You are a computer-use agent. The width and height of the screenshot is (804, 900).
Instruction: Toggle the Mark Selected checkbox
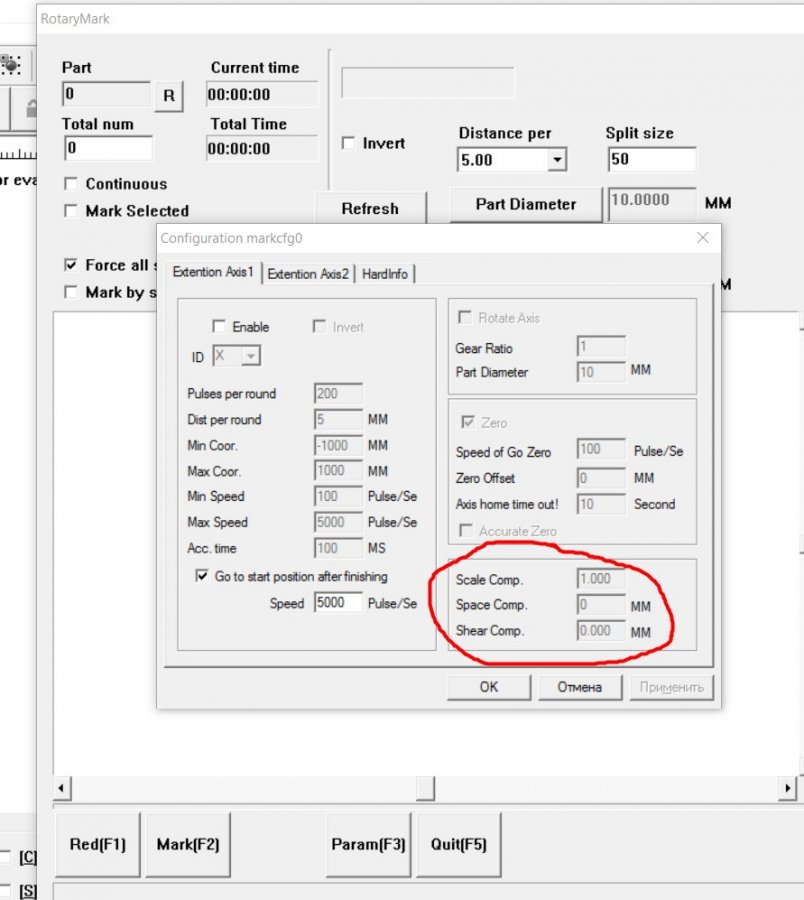coord(71,211)
